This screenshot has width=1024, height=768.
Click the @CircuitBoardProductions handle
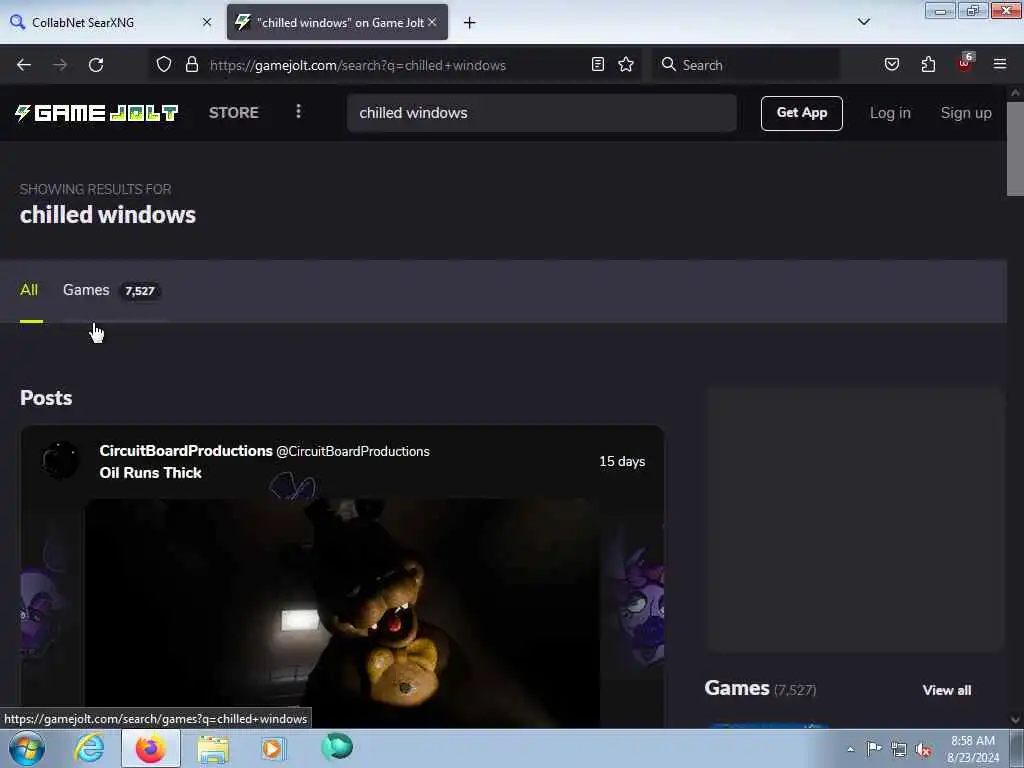[353, 451]
